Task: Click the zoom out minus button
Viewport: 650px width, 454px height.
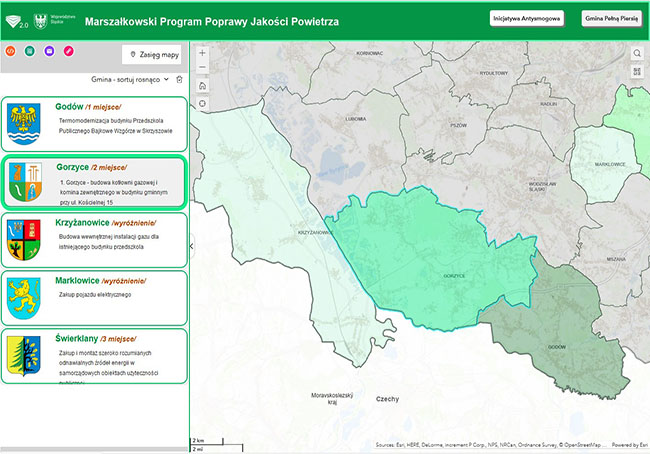Action: coord(203,68)
